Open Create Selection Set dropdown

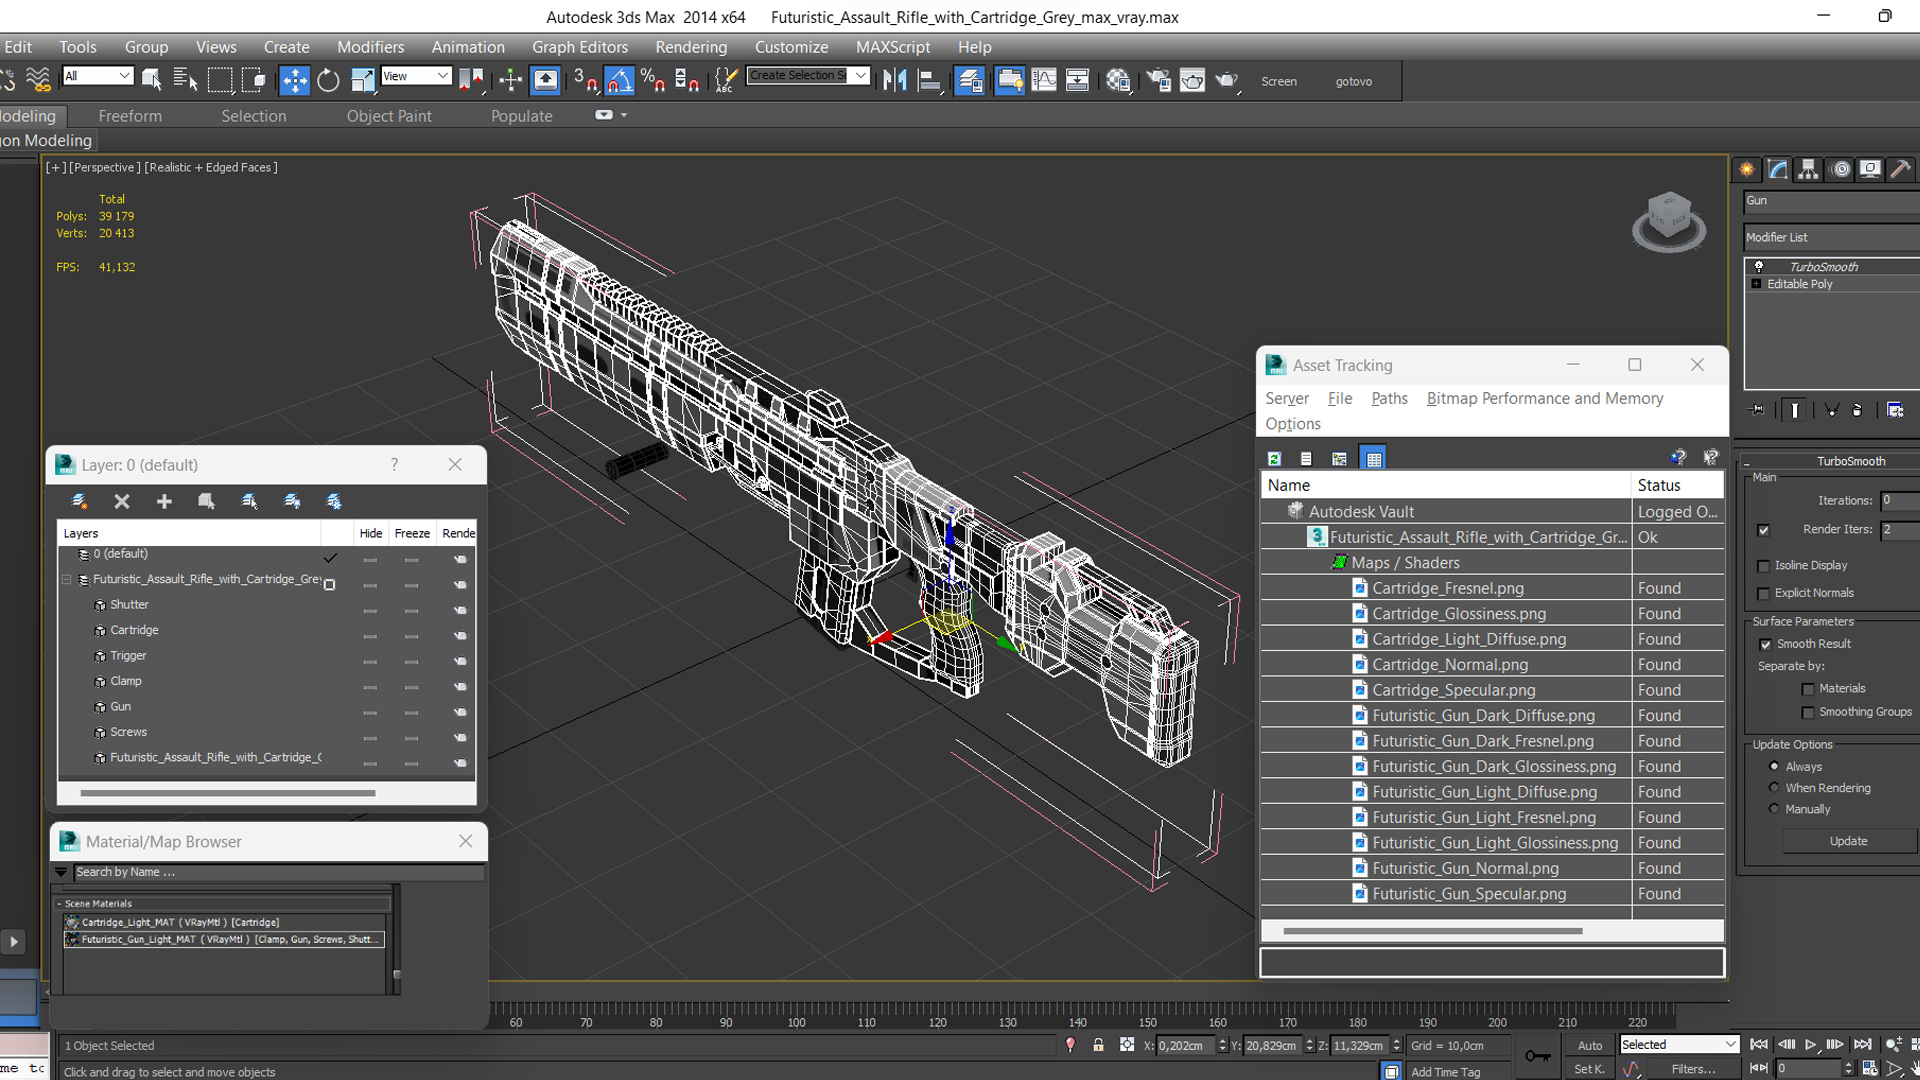point(808,76)
